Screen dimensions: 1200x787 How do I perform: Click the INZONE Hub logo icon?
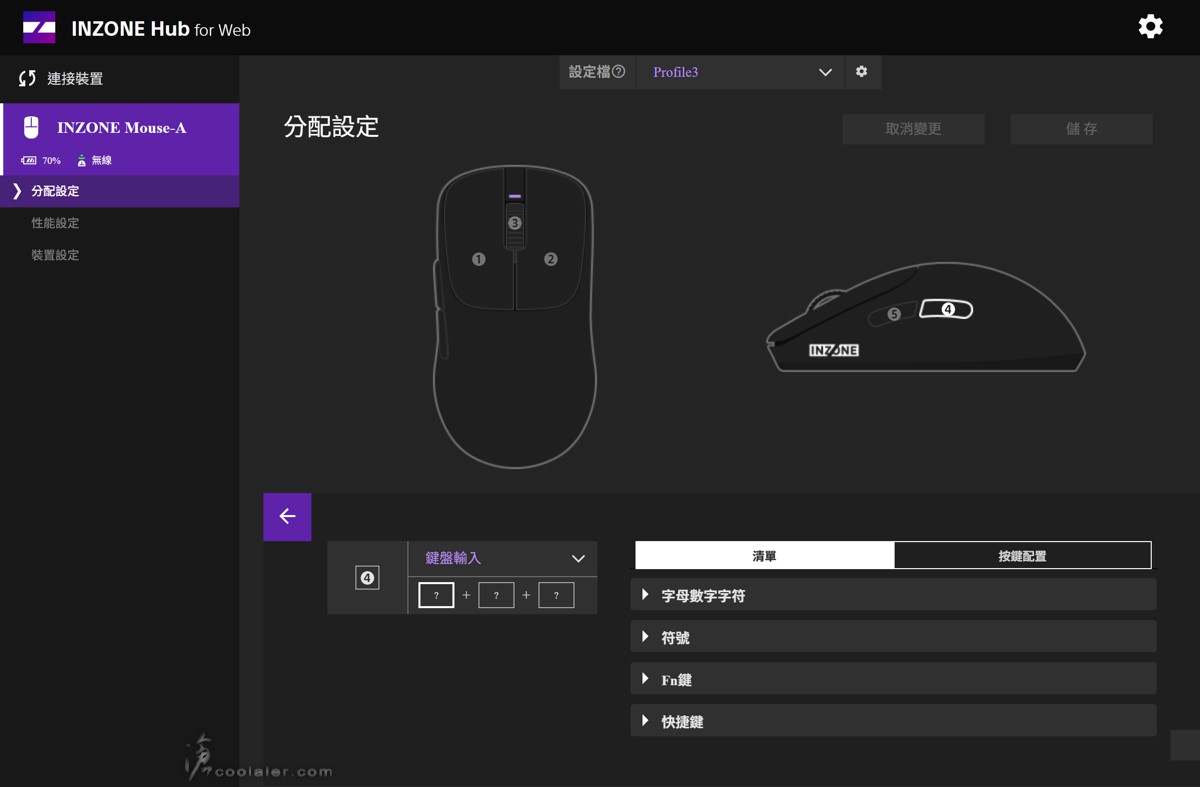(39, 28)
